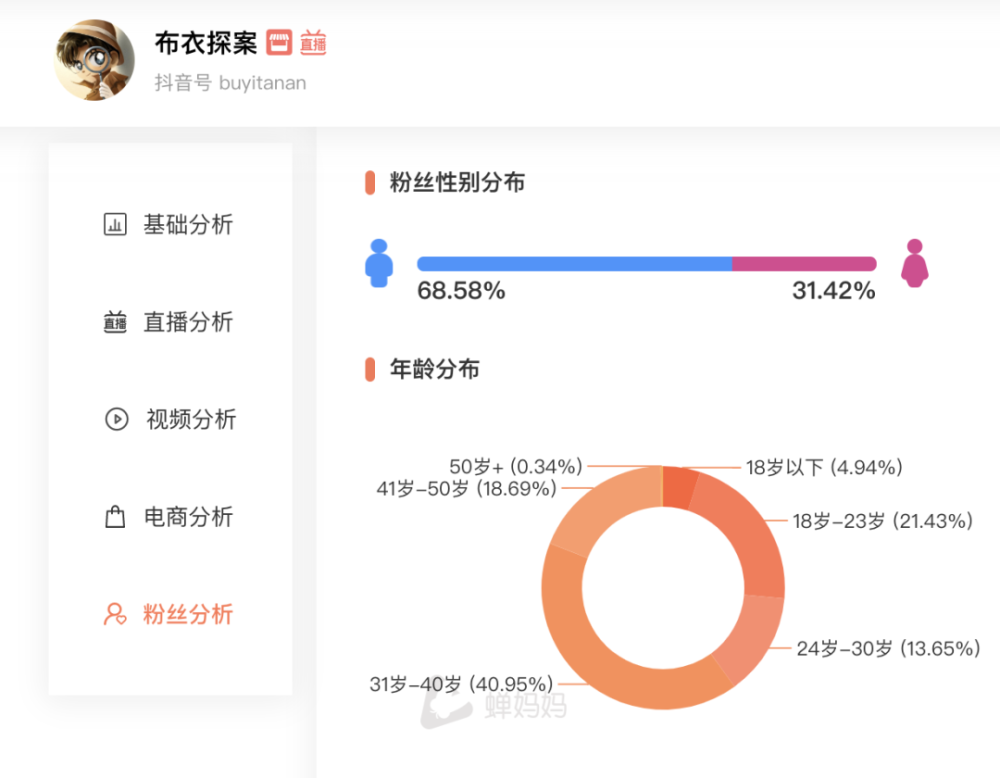Click the 基础分析 bar chart icon
This screenshot has height=778, width=1000.
116,225
